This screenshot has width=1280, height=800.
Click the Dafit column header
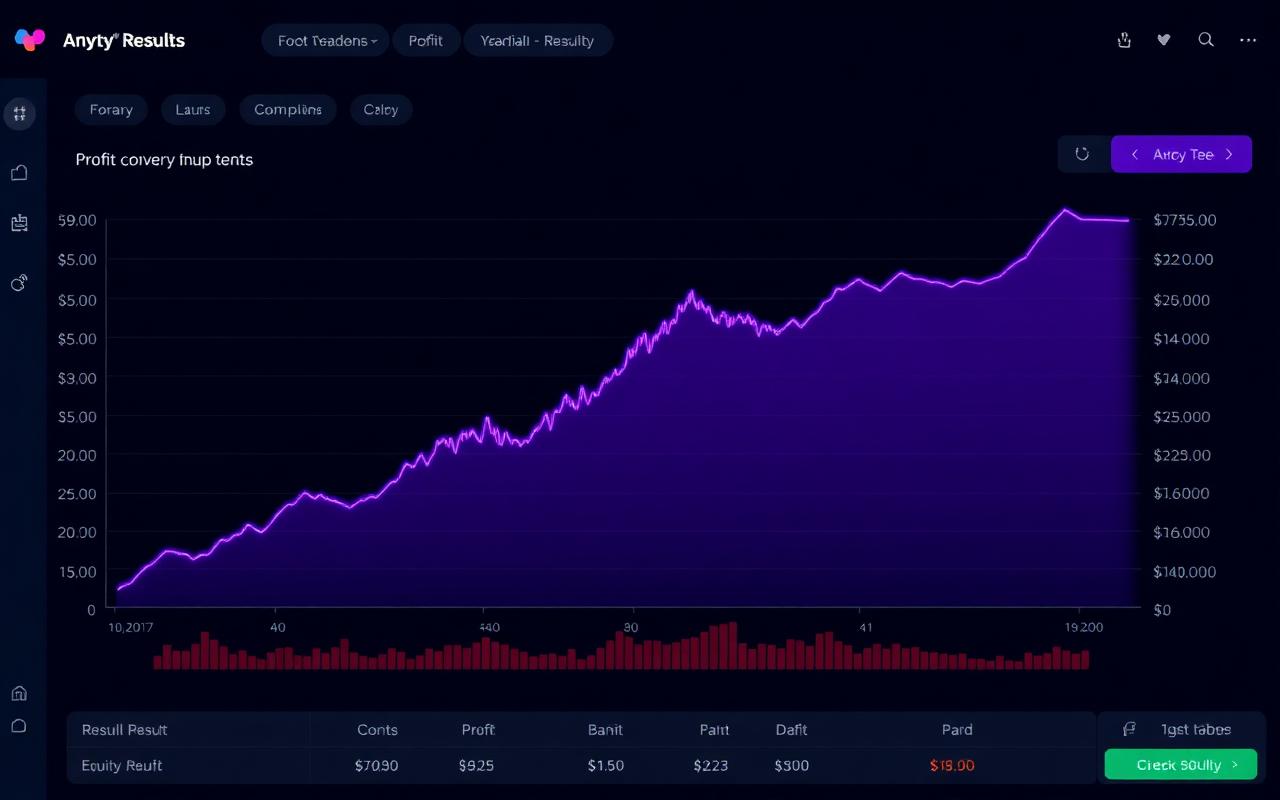coord(791,730)
